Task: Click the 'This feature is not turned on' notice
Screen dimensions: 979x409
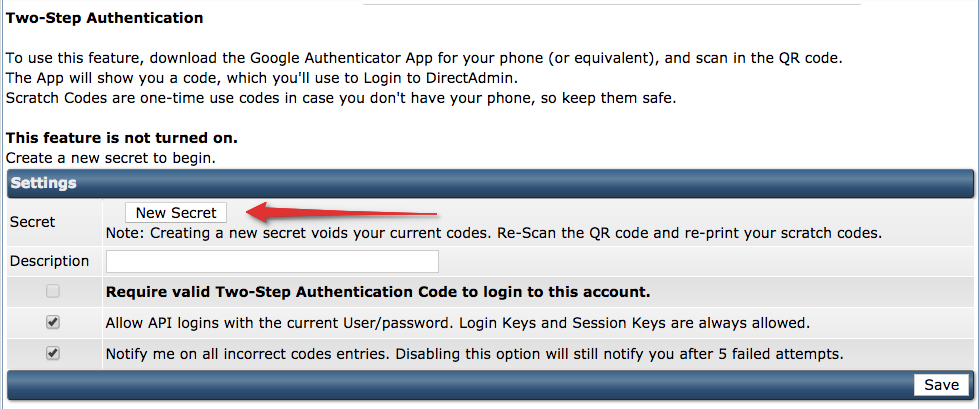Action: tap(122, 137)
